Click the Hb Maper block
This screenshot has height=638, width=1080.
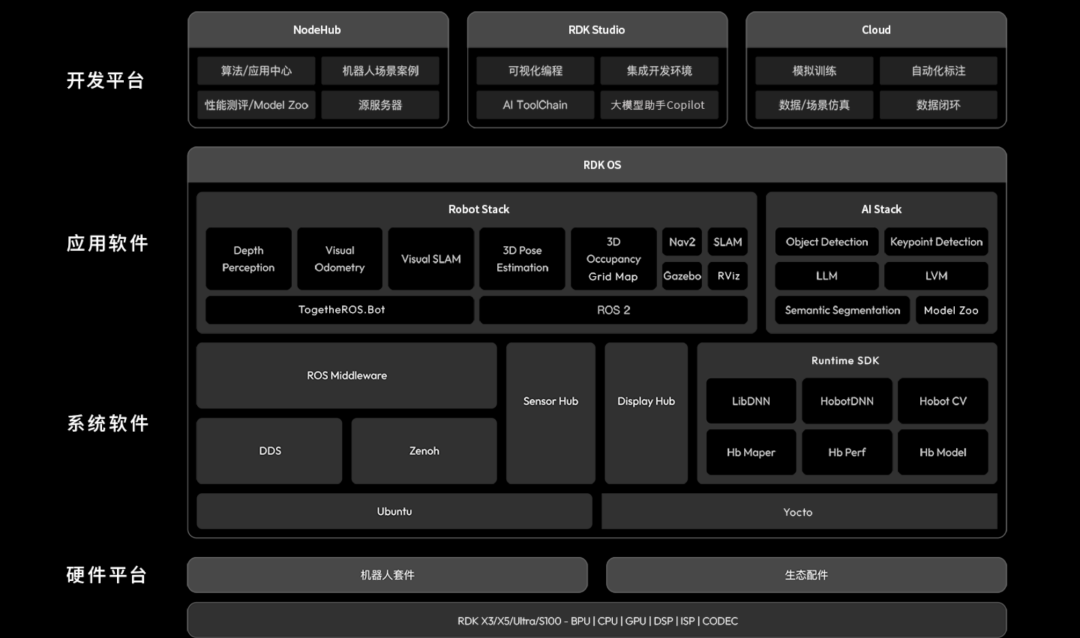click(x=751, y=452)
